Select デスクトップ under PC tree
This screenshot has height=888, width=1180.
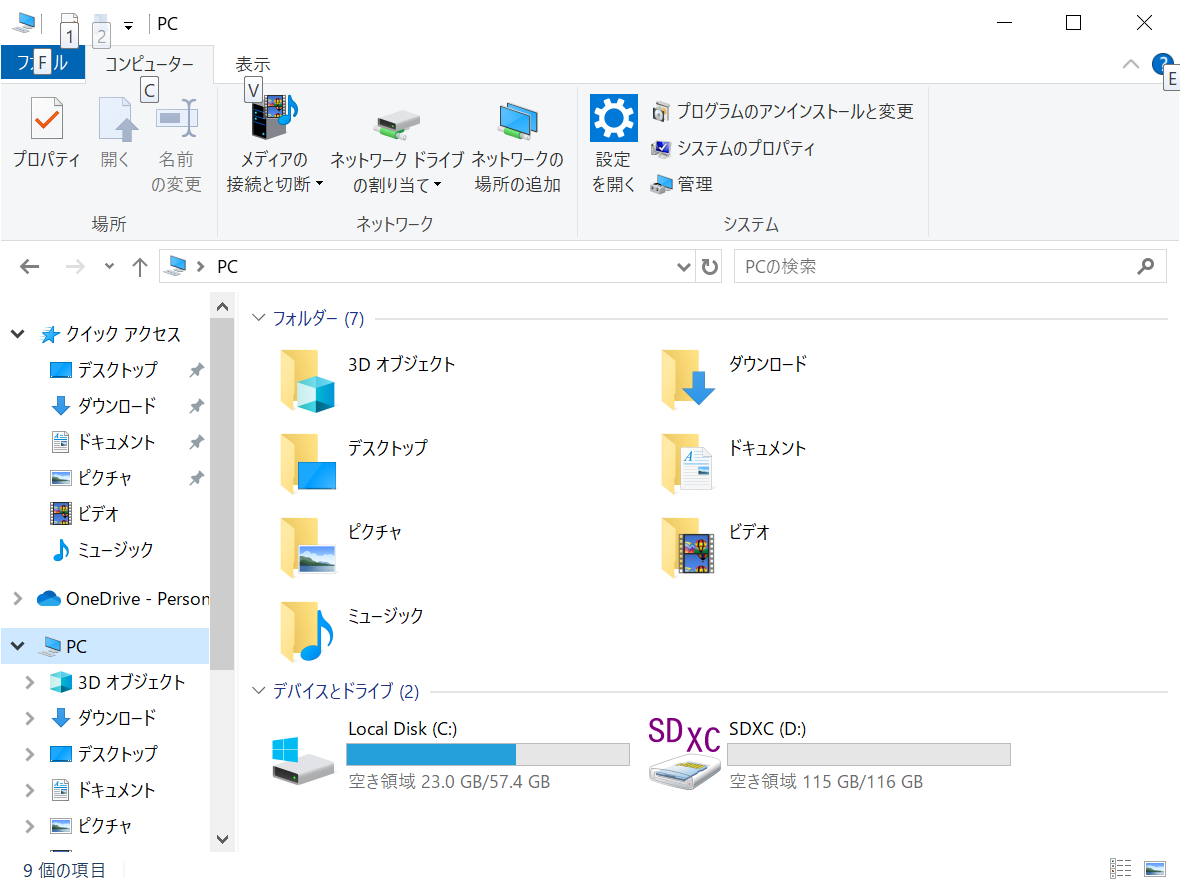click(x=104, y=753)
